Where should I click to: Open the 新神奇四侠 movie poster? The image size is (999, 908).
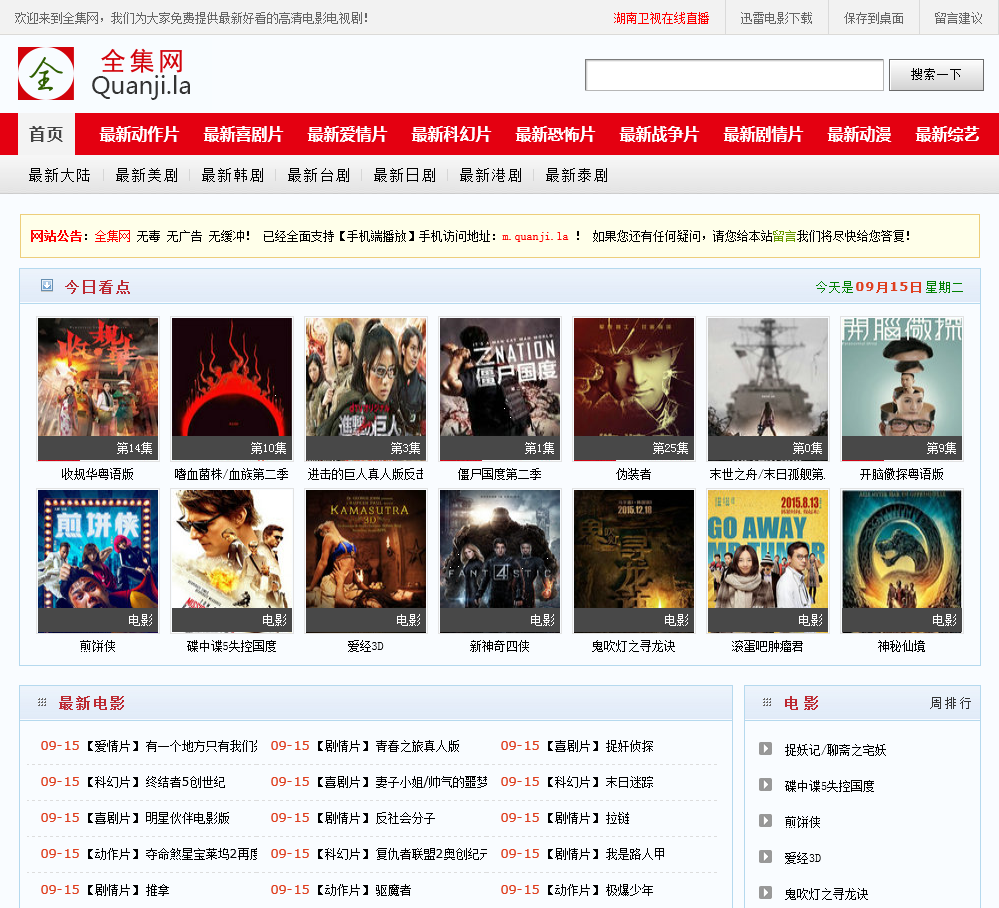click(x=500, y=561)
